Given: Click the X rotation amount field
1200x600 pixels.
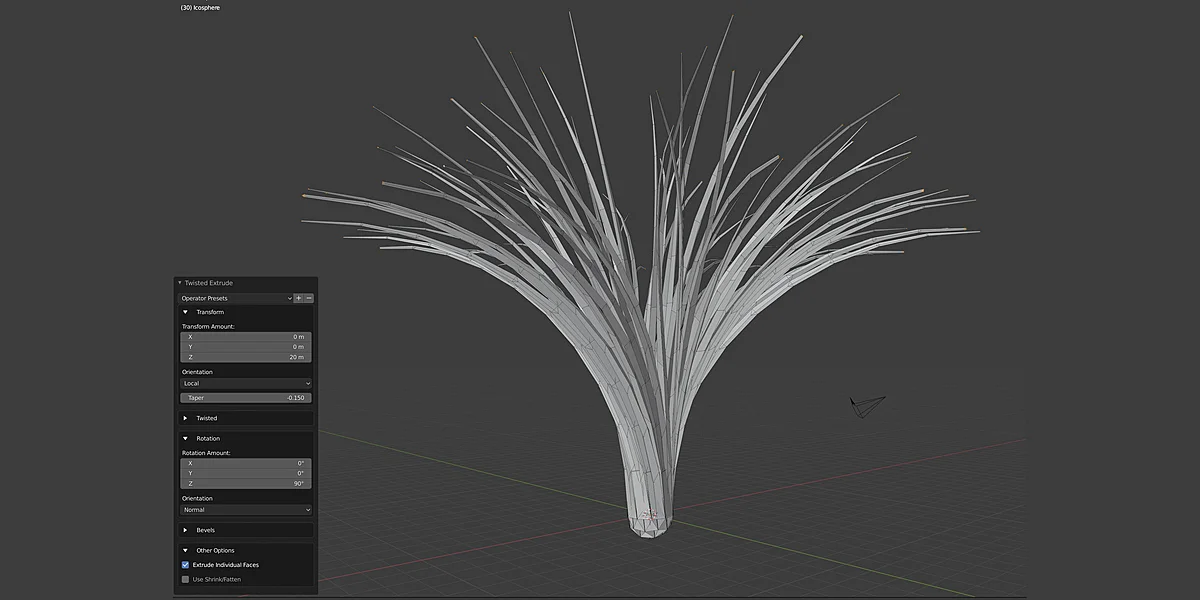Looking at the screenshot, I should point(245,464).
